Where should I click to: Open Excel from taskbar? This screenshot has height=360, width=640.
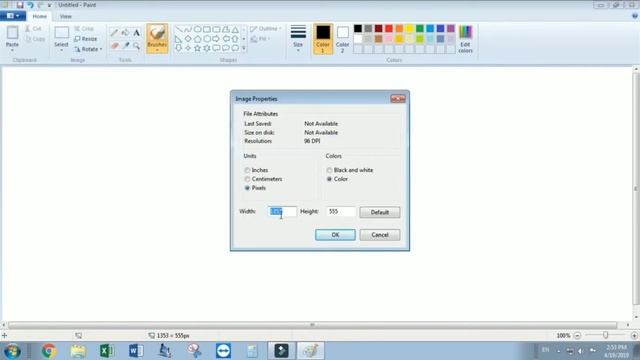coord(107,351)
